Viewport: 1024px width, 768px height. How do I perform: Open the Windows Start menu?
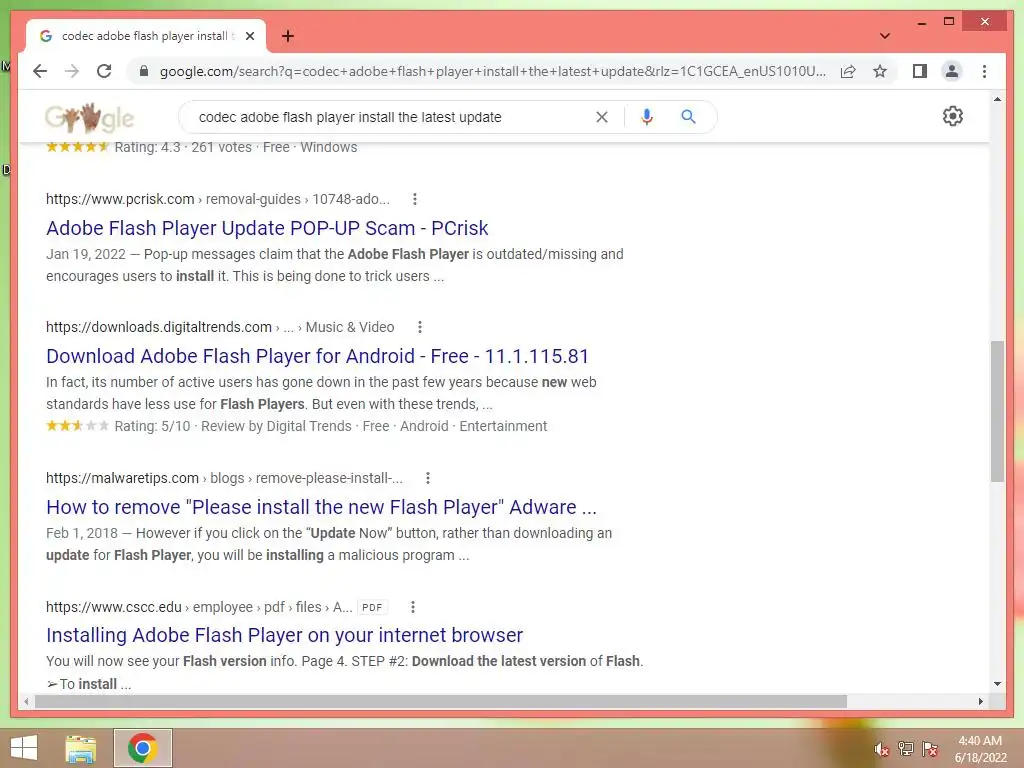[x=24, y=748]
